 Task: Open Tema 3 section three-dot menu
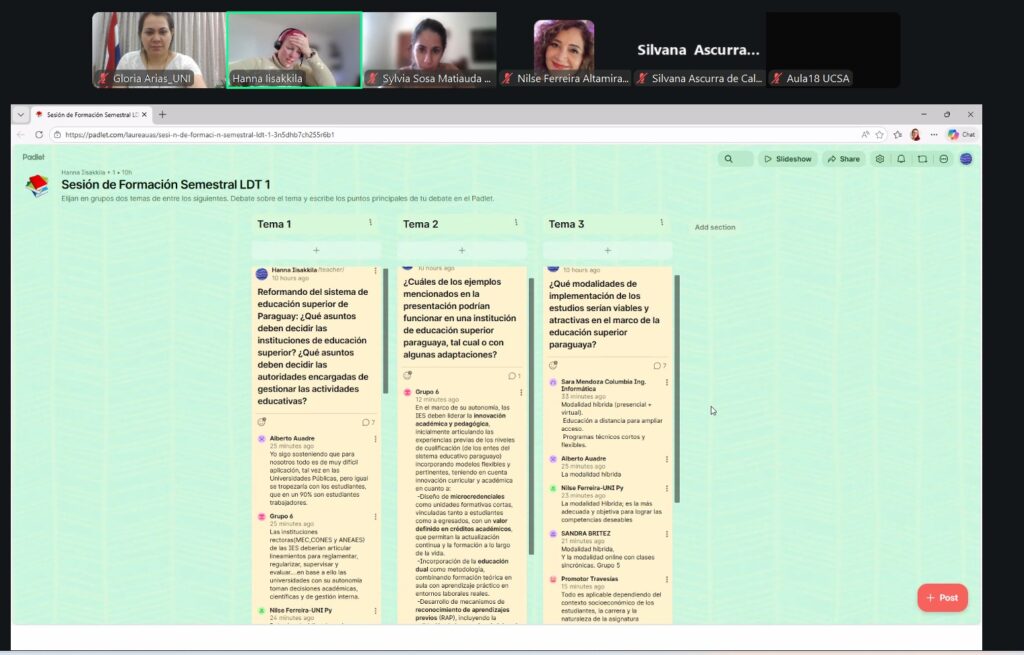[662, 223]
